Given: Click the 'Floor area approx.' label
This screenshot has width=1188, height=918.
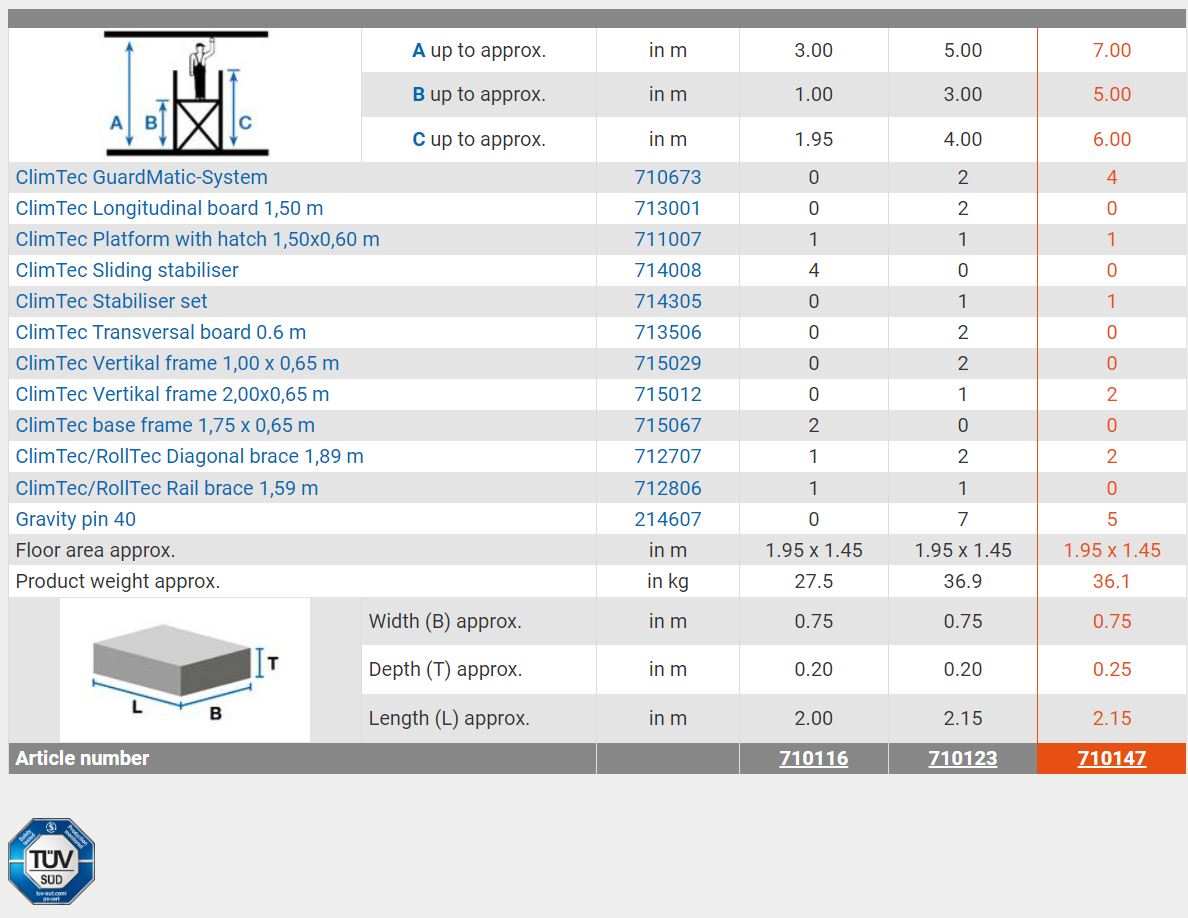Looking at the screenshot, I should 95,551.
